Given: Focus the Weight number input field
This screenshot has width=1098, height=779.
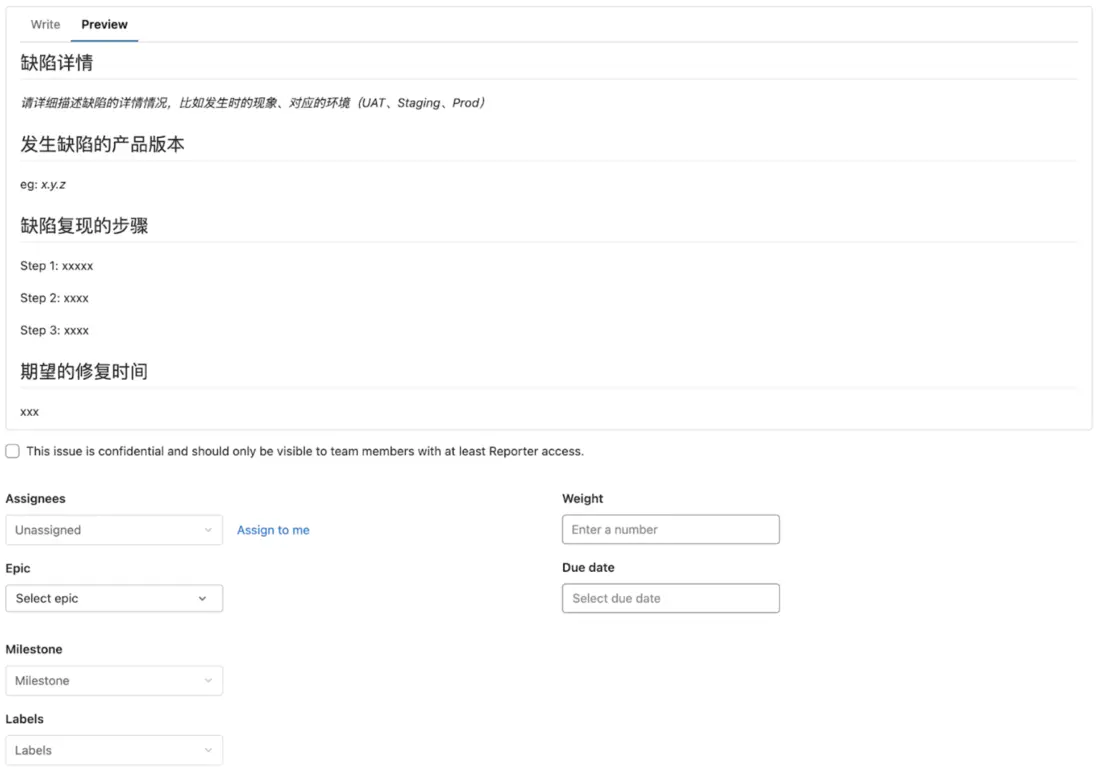Looking at the screenshot, I should 670,529.
